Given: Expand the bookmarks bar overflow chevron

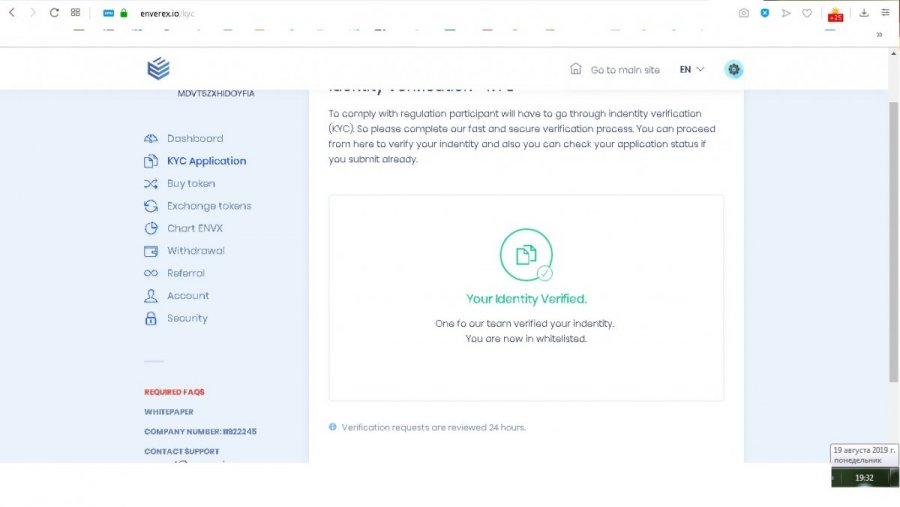Looking at the screenshot, I should tap(879, 34).
